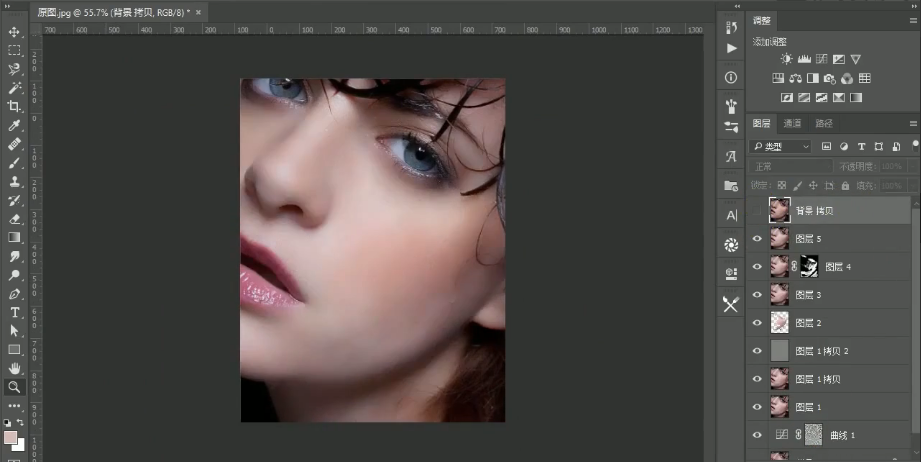This screenshot has width=921, height=462.
Task: Show the 背景 拷贝 layer
Action: (757, 210)
